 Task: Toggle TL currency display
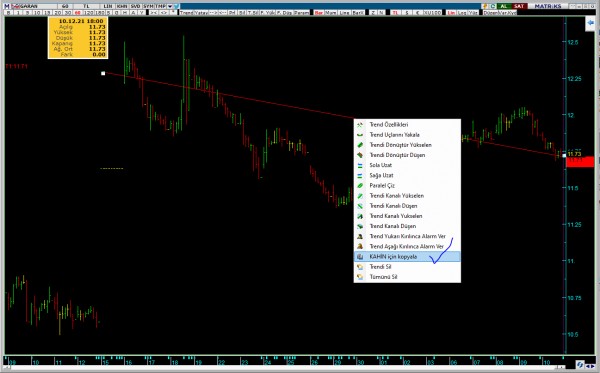point(395,13)
